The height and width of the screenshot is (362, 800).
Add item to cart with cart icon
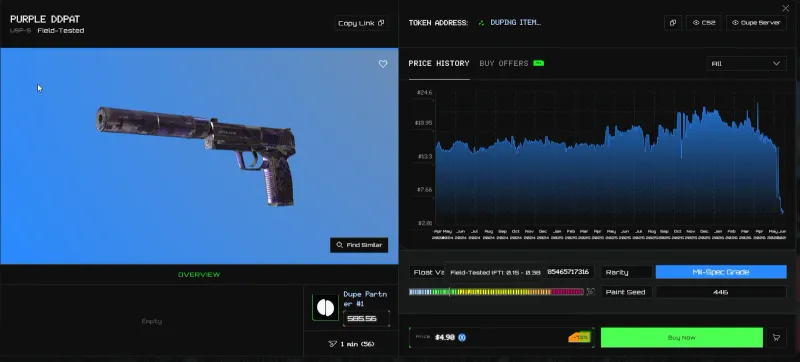click(777, 338)
